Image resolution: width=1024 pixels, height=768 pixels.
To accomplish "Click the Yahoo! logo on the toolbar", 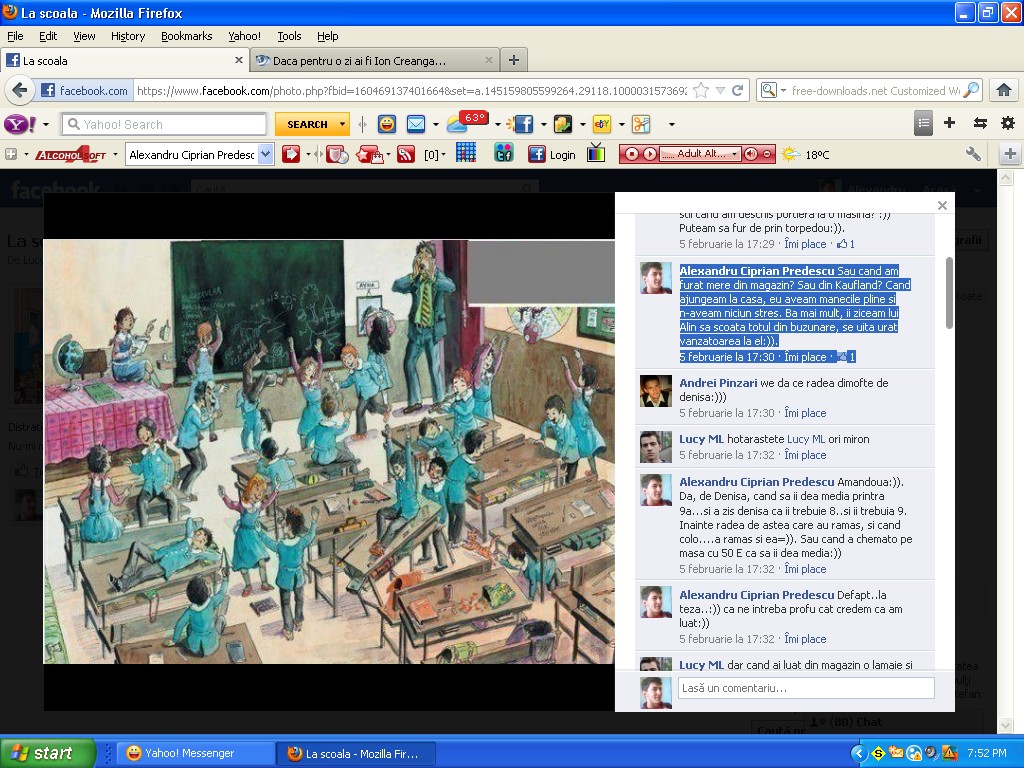I will [20, 124].
